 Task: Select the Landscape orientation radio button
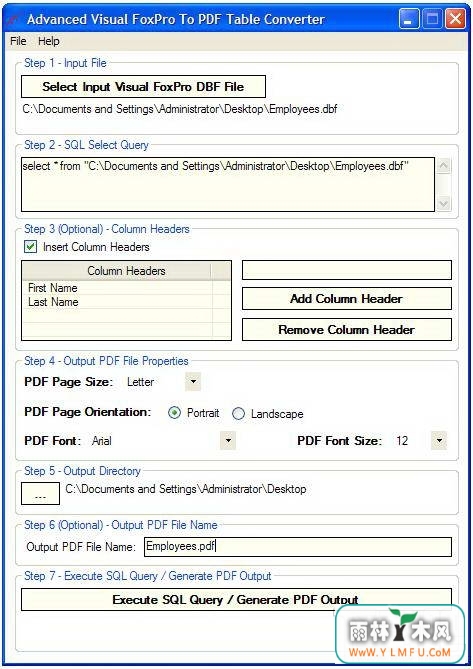click(238, 413)
